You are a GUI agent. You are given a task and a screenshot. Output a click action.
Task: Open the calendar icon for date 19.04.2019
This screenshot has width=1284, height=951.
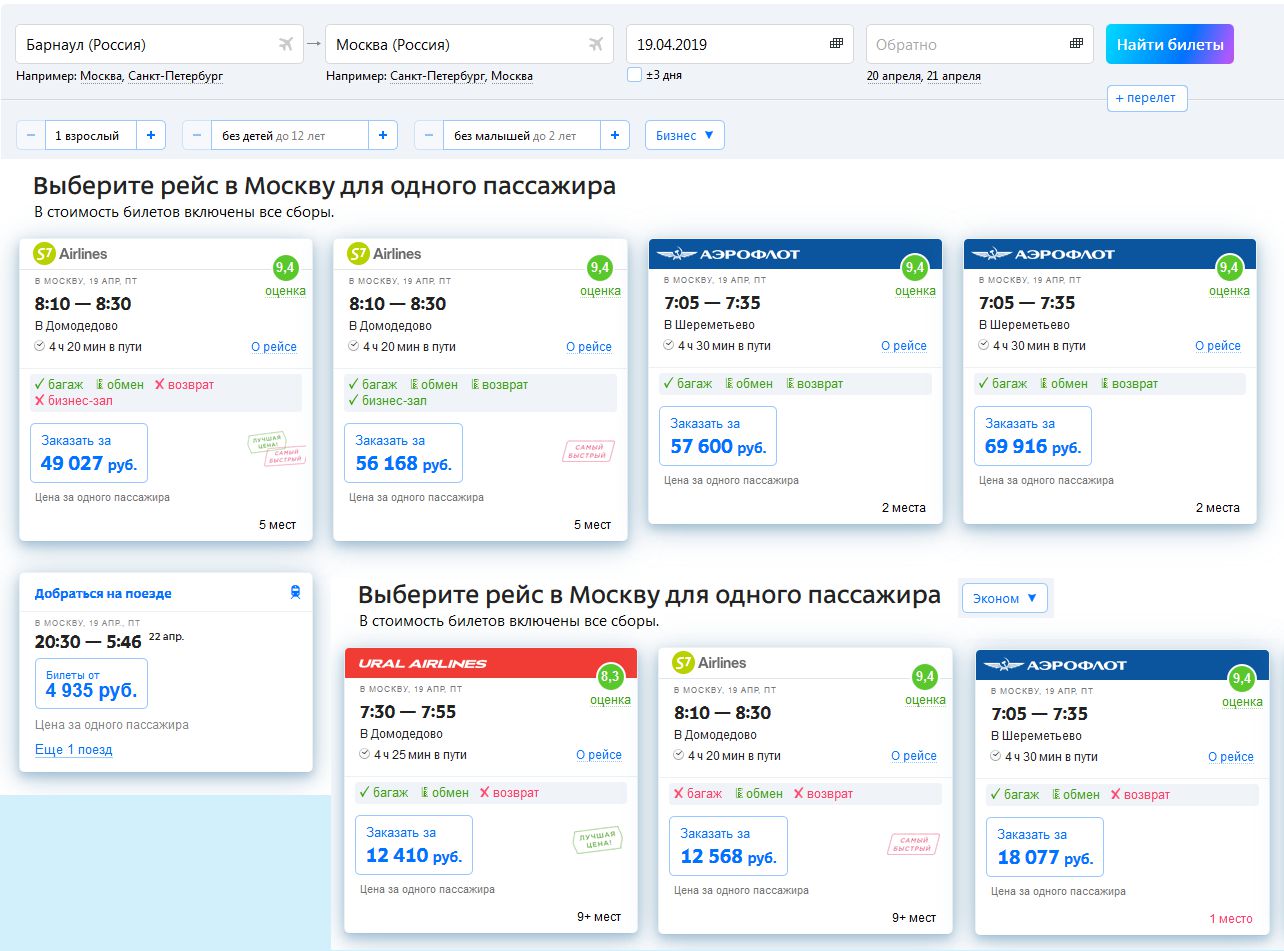tap(837, 44)
